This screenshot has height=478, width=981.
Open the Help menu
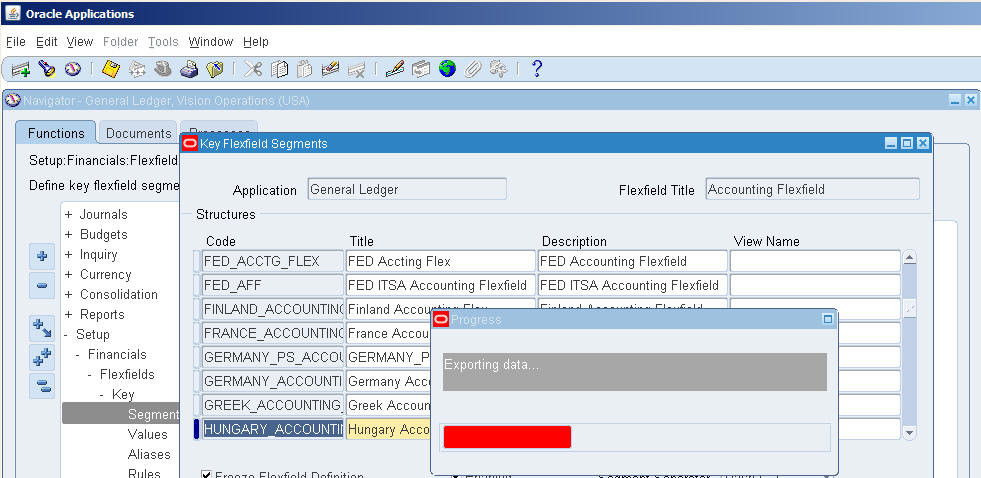tap(256, 42)
